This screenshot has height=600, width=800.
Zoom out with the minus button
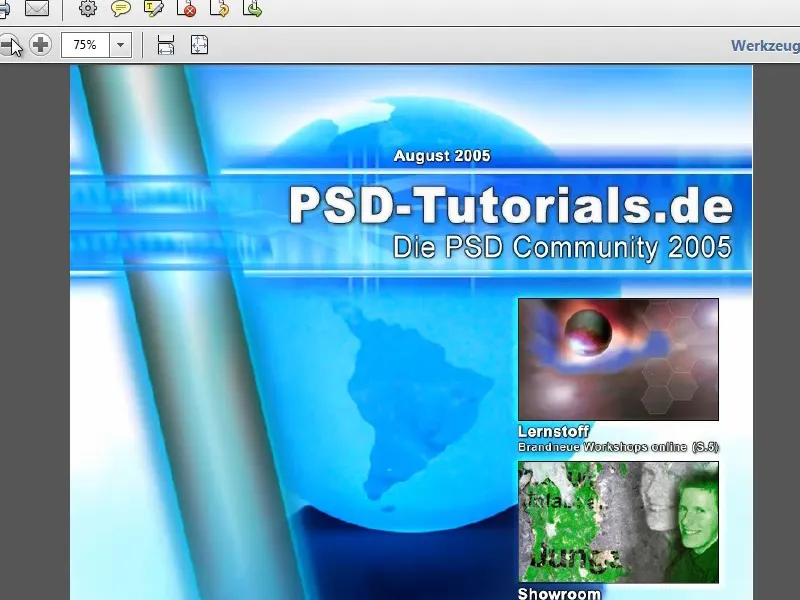(9, 45)
